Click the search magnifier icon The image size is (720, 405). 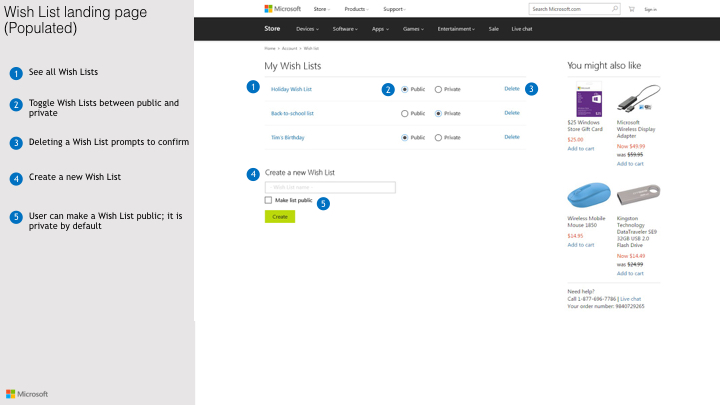tap(614, 9)
